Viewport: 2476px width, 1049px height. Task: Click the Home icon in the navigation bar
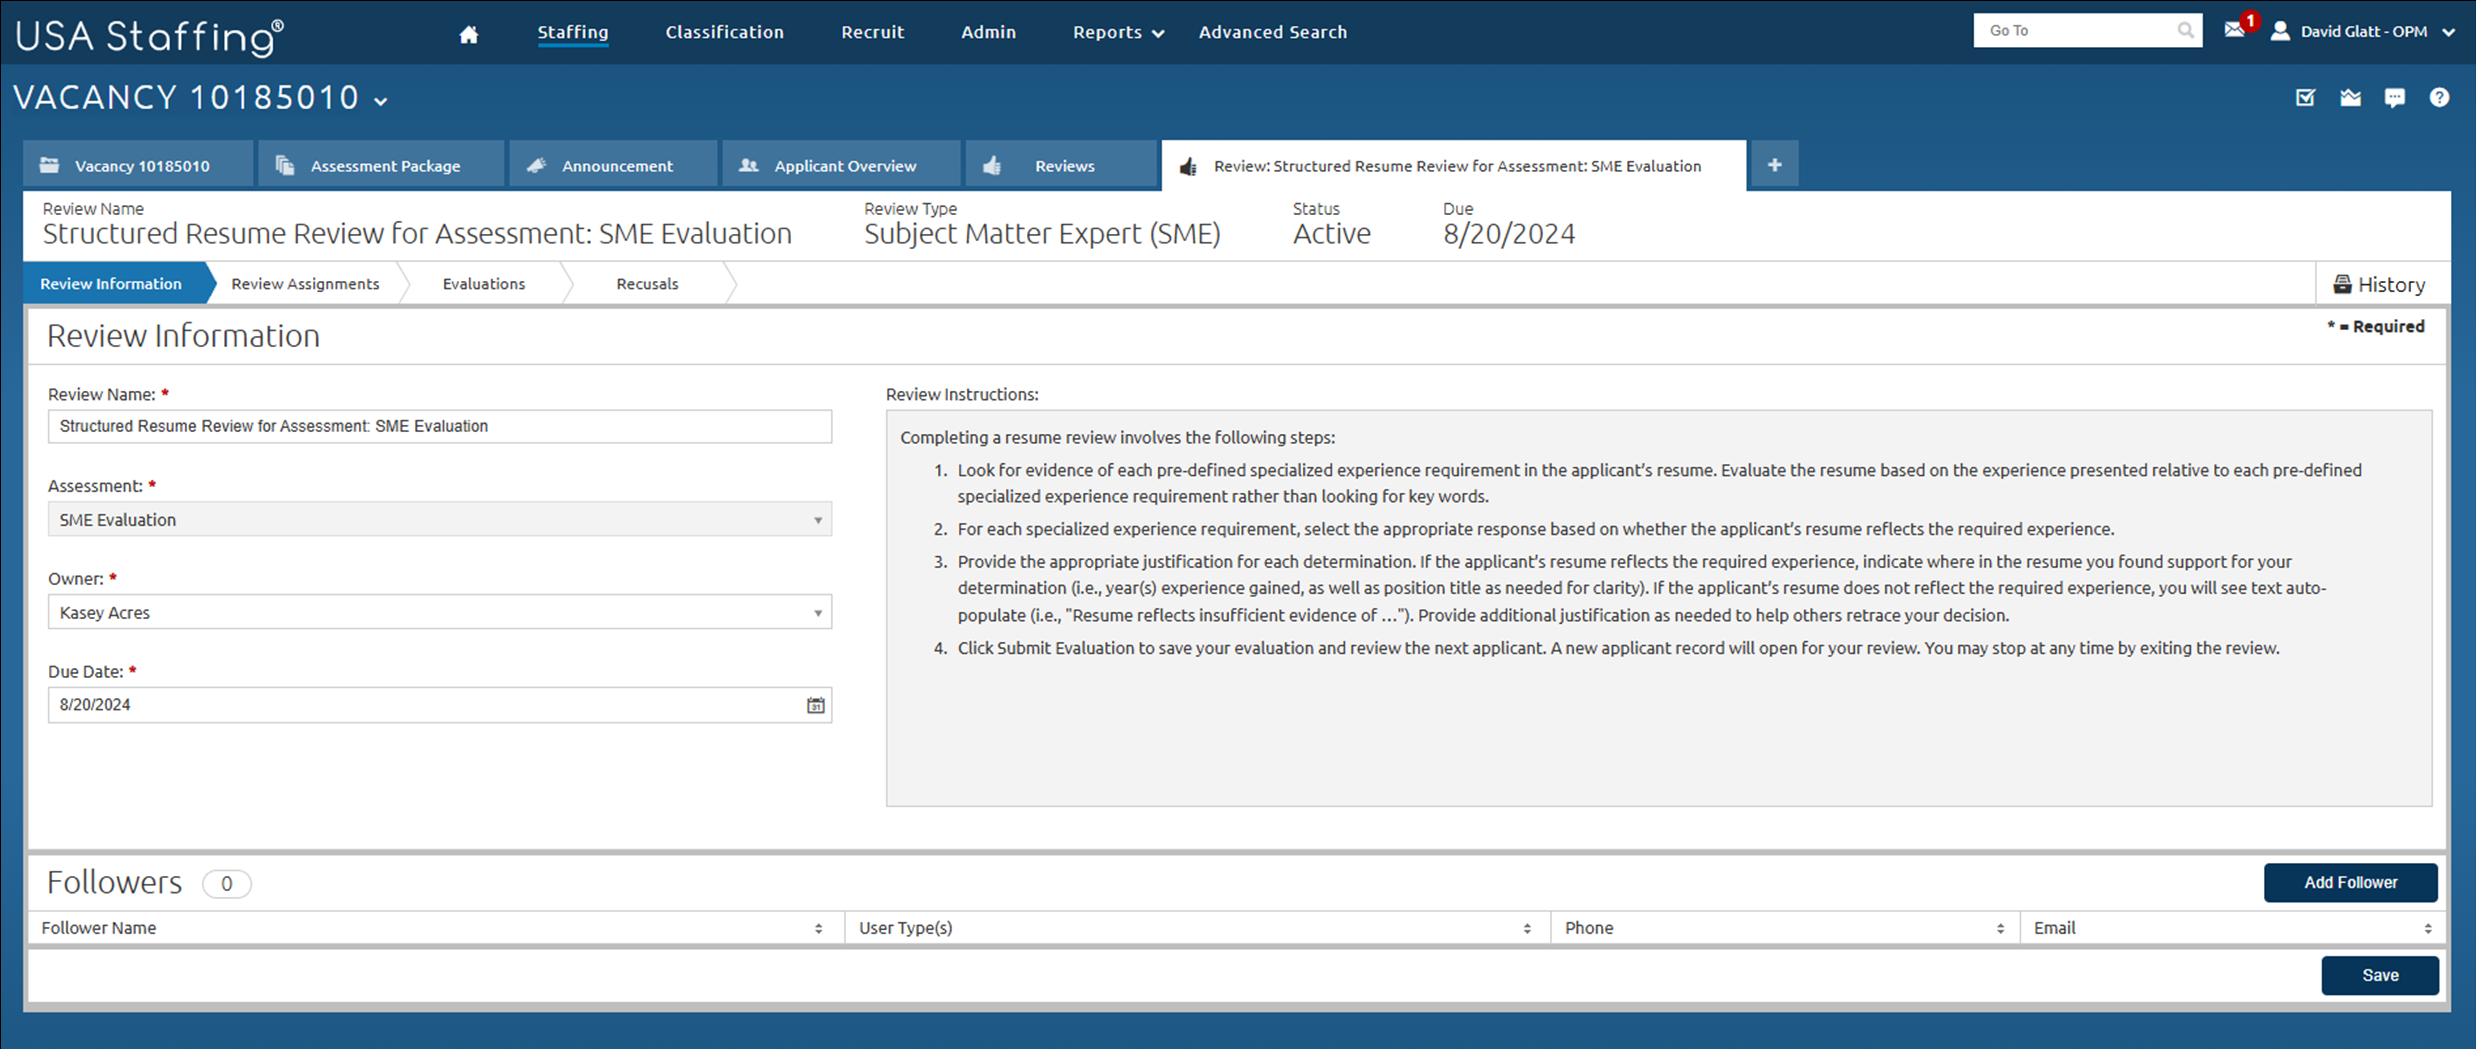pos(466,32)
